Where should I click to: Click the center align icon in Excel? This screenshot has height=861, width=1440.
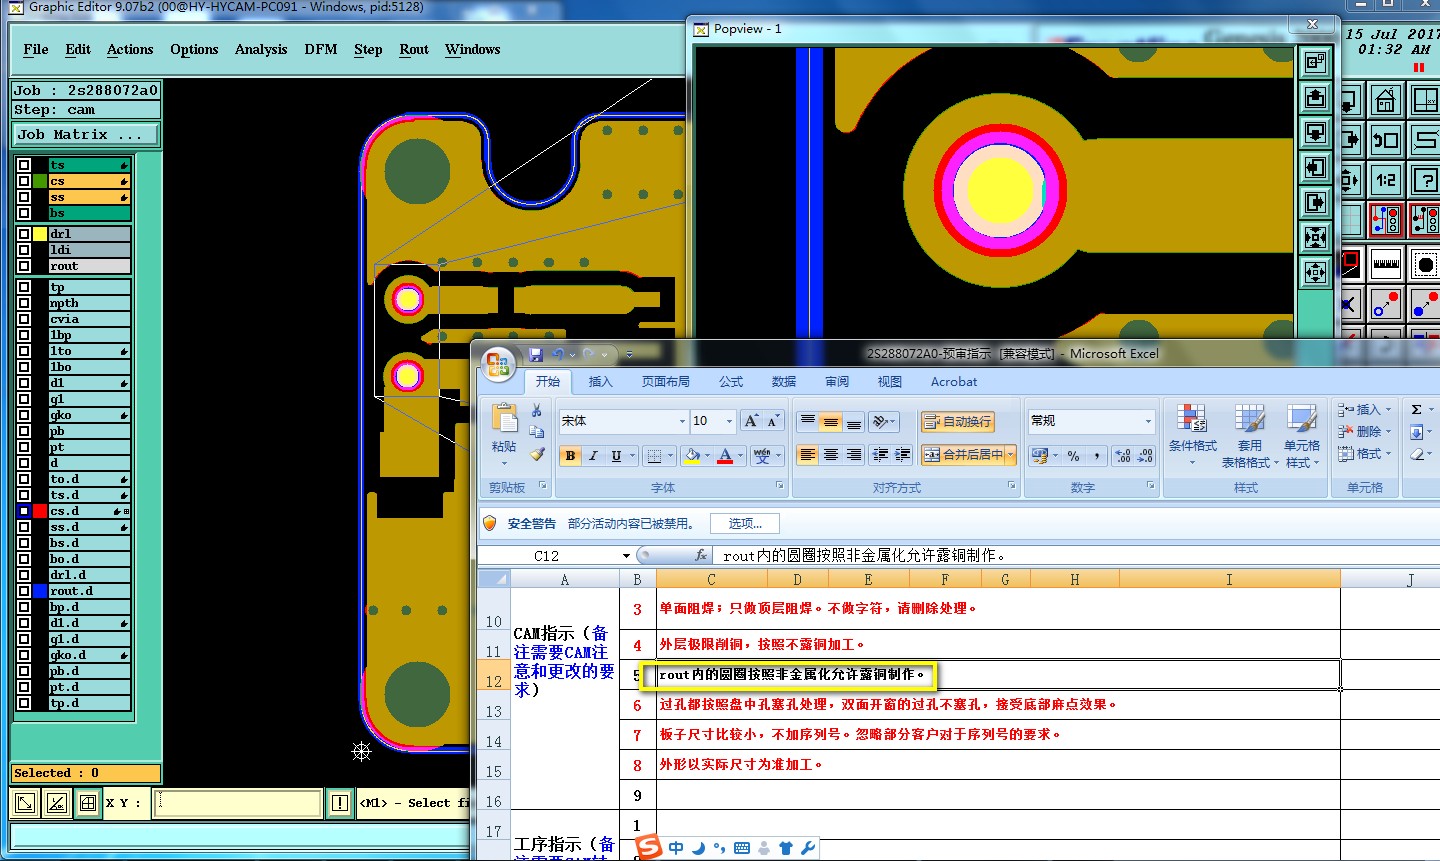click(x=830, y=455)
